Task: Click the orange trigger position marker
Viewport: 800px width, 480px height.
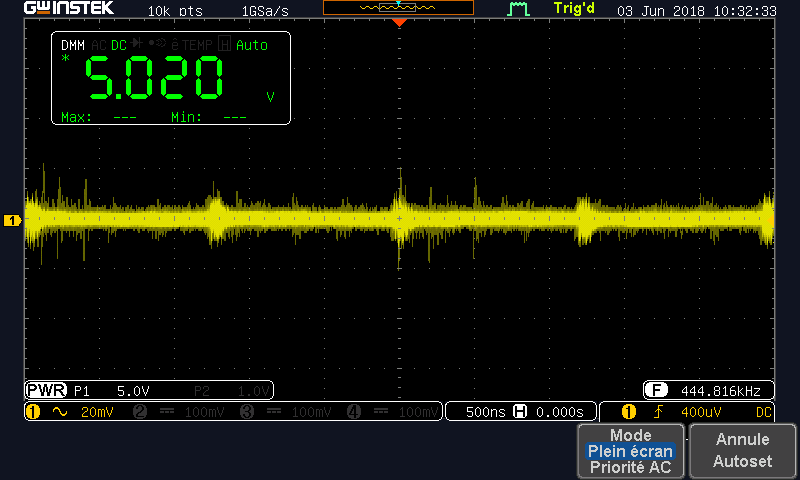Action: pos(399,22)
